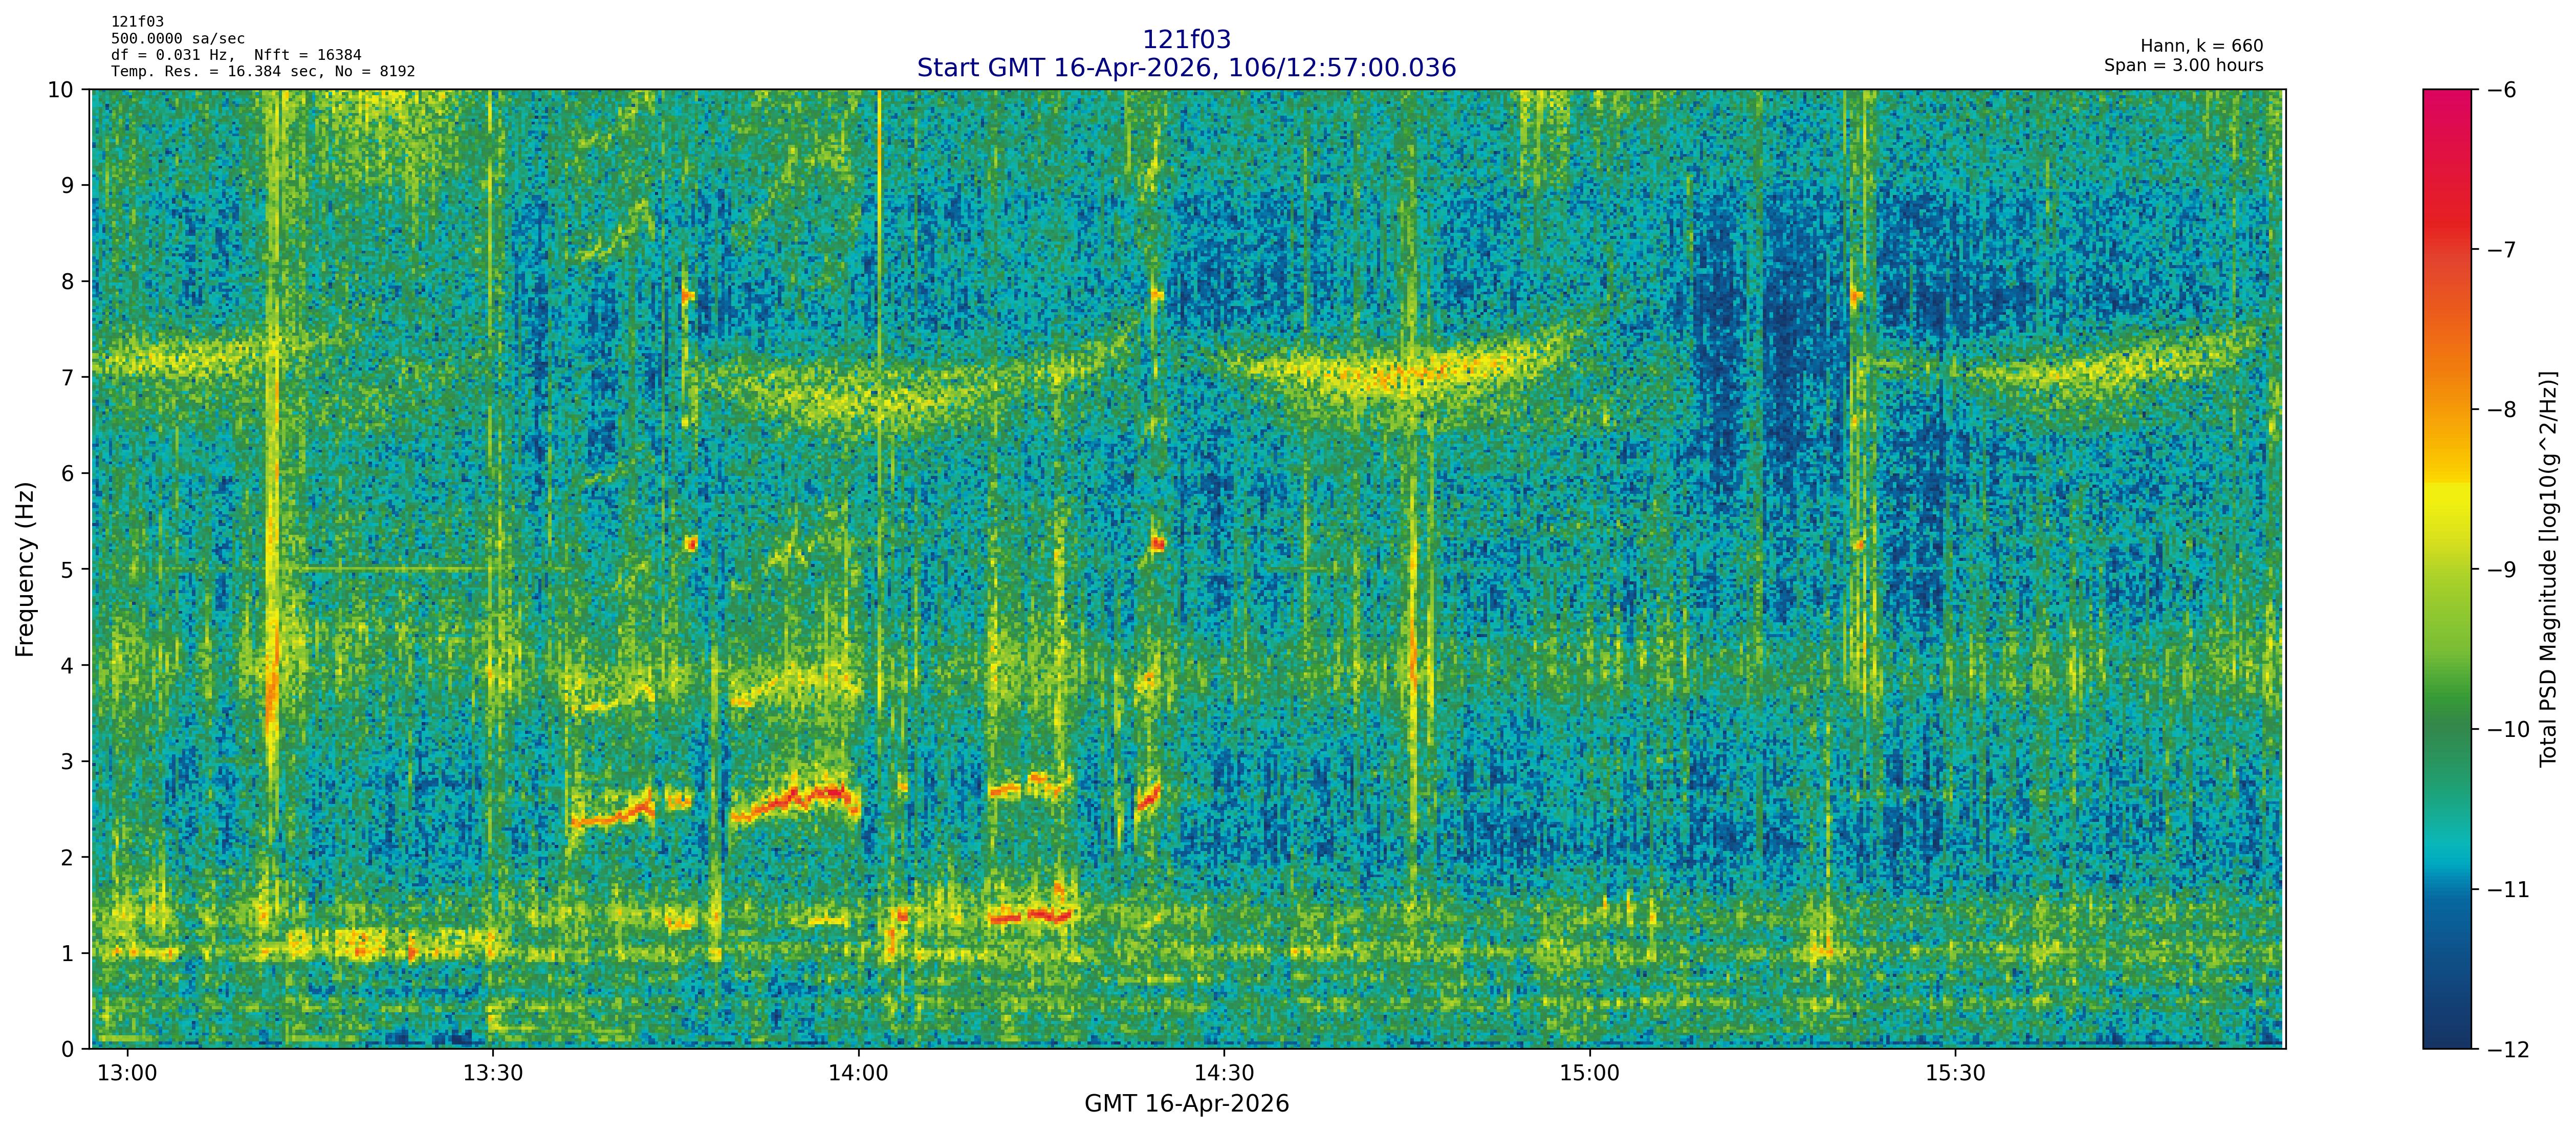The width and height of the screenshot is (2576, 1132).
Task: Click the Total PSD Magnitude colorbar label
Action: (2548, 569)
